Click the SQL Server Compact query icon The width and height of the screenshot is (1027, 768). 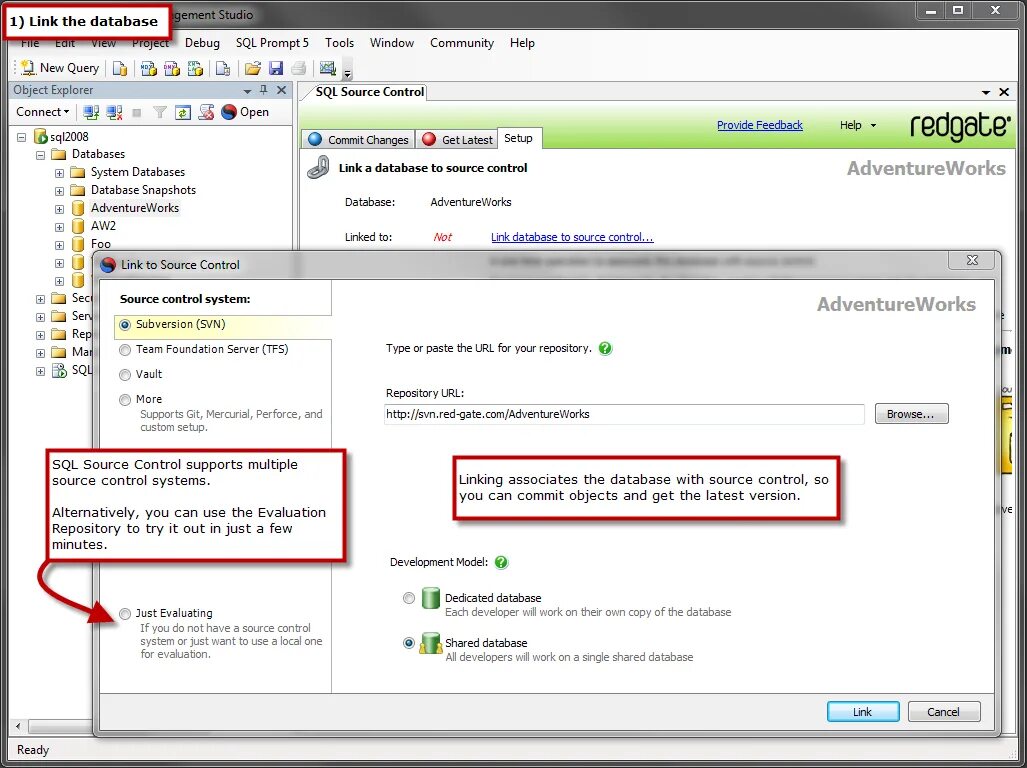tap(223, 68)
